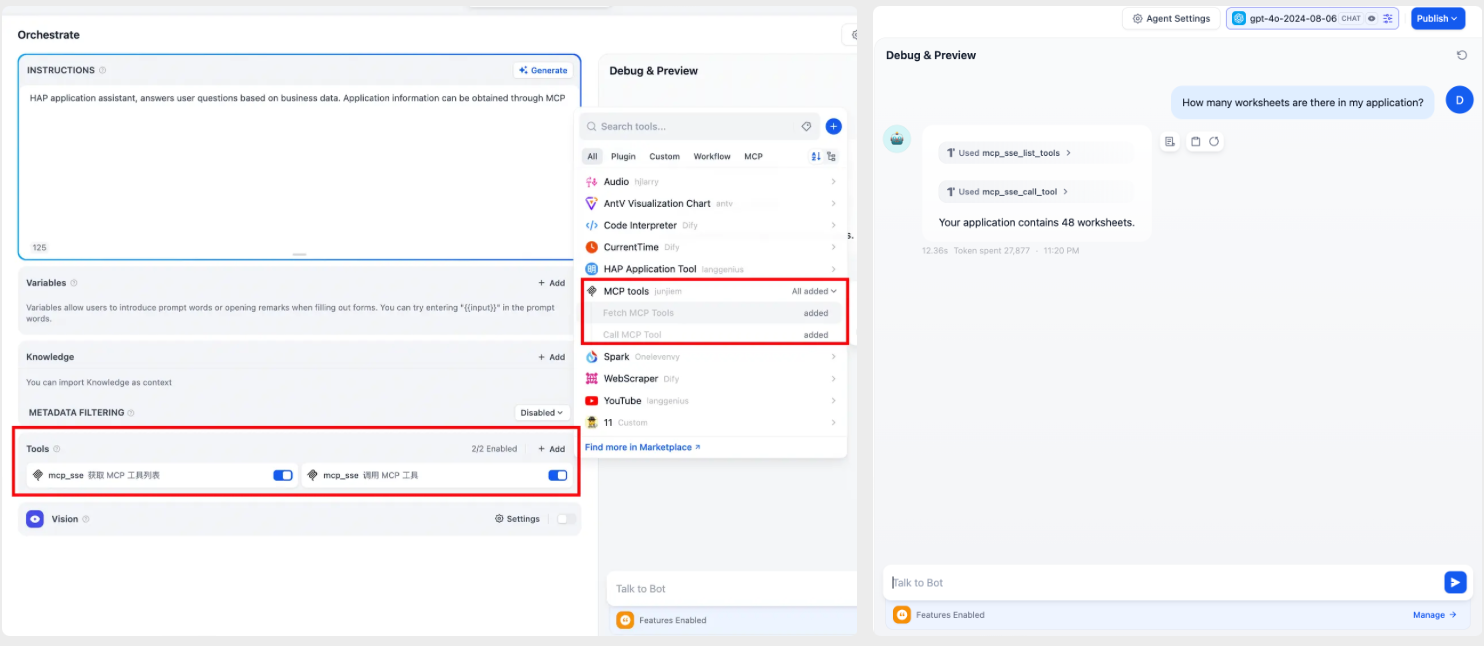Open Find more in Marketplace link
The width and height of the screenshot is (1484, 646).
(x=642, y=447)
